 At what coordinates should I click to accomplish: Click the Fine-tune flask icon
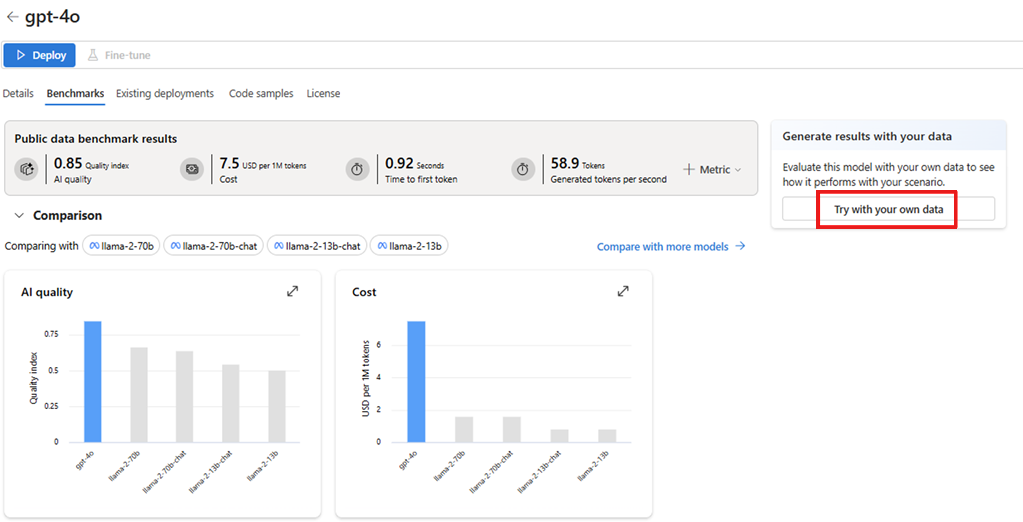pos(93,55)
